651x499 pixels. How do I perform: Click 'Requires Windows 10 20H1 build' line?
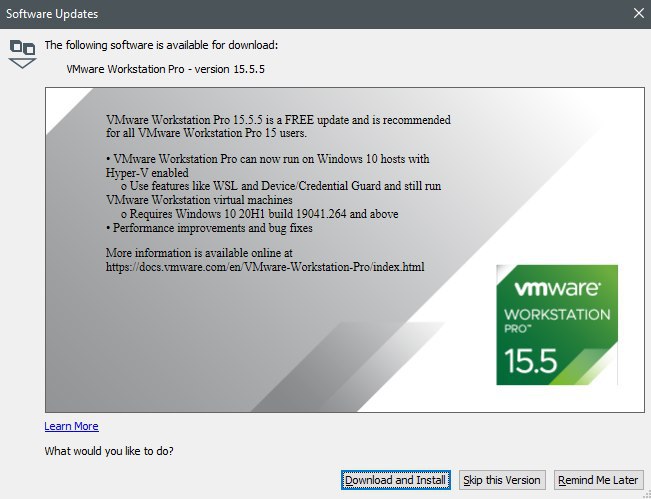click(259, 214)
